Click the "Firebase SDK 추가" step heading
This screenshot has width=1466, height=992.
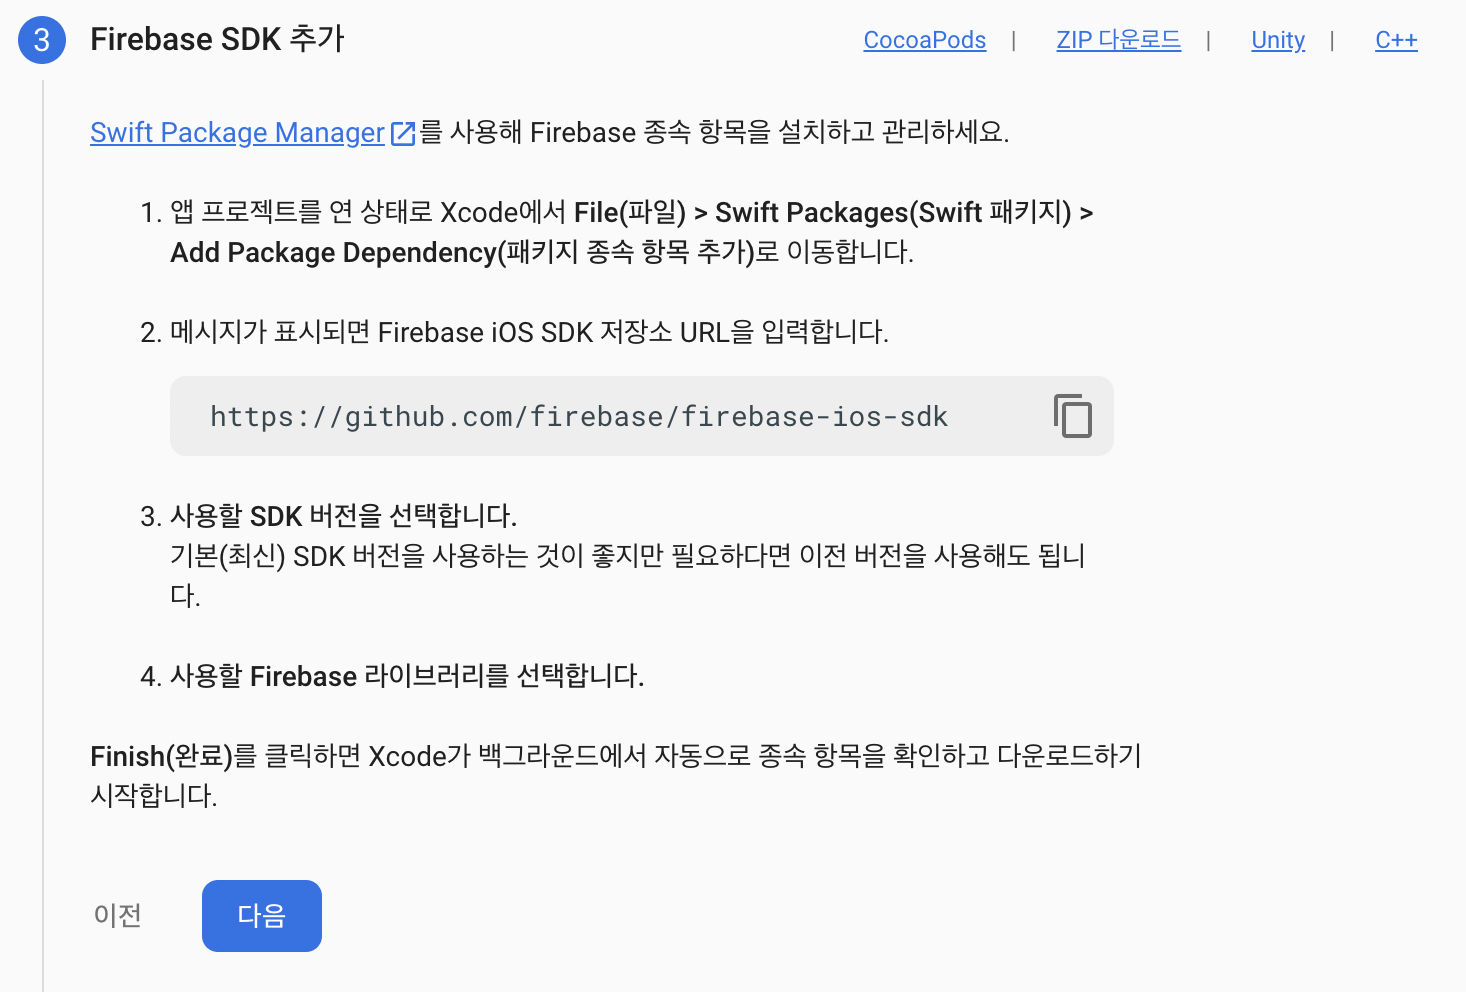click(x=217, y=40)
